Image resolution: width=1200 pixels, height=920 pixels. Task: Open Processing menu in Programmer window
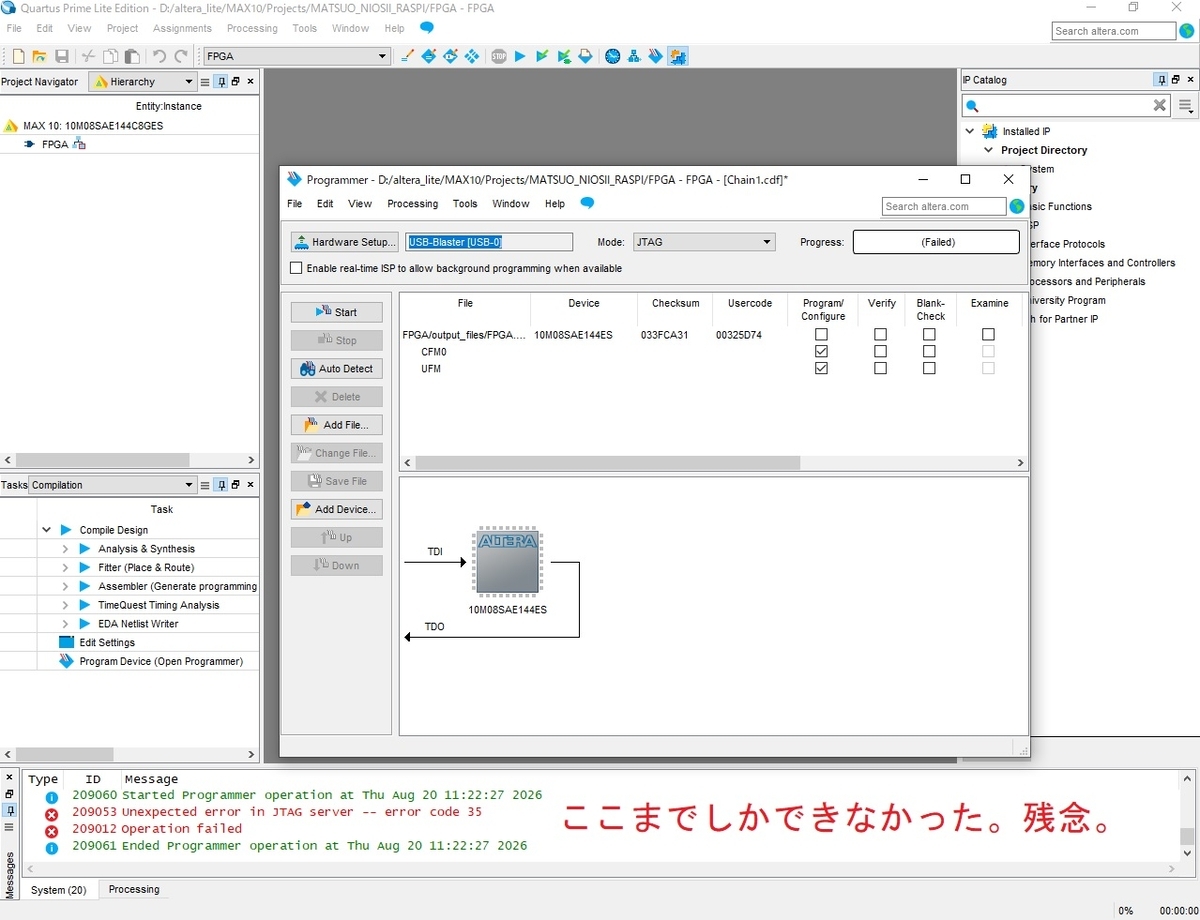tap(413, 204)
